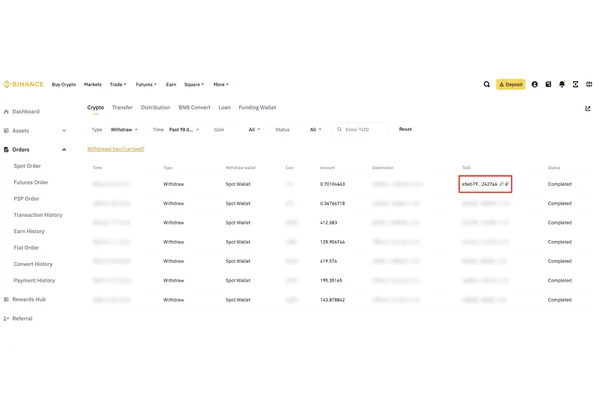Click the Reset filter button

point(405,129)
